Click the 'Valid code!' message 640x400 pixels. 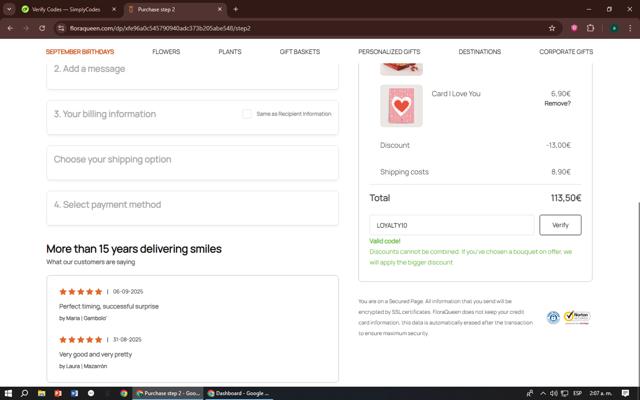point(384,241)
